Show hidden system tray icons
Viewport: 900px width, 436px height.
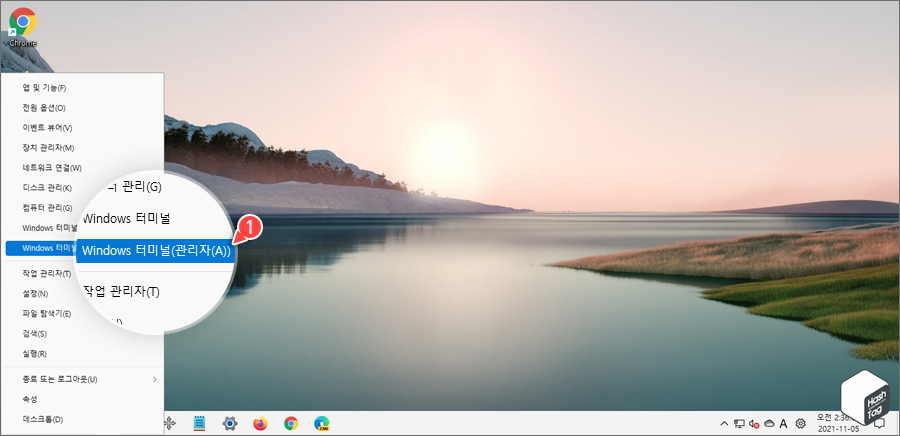[x=724, y=424]
